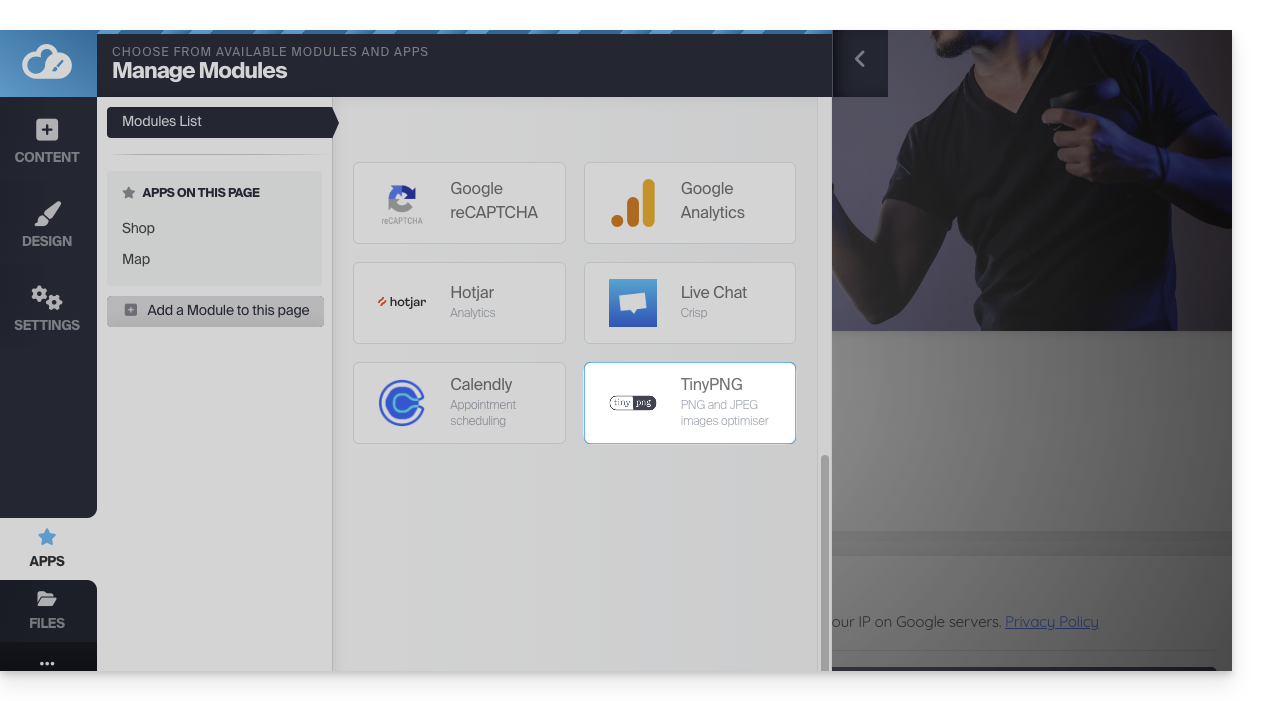This screenshot has width=1262, height=701.
Task: Pick the Calendly appointment scheduling module
Action: [x=459, y=403]
